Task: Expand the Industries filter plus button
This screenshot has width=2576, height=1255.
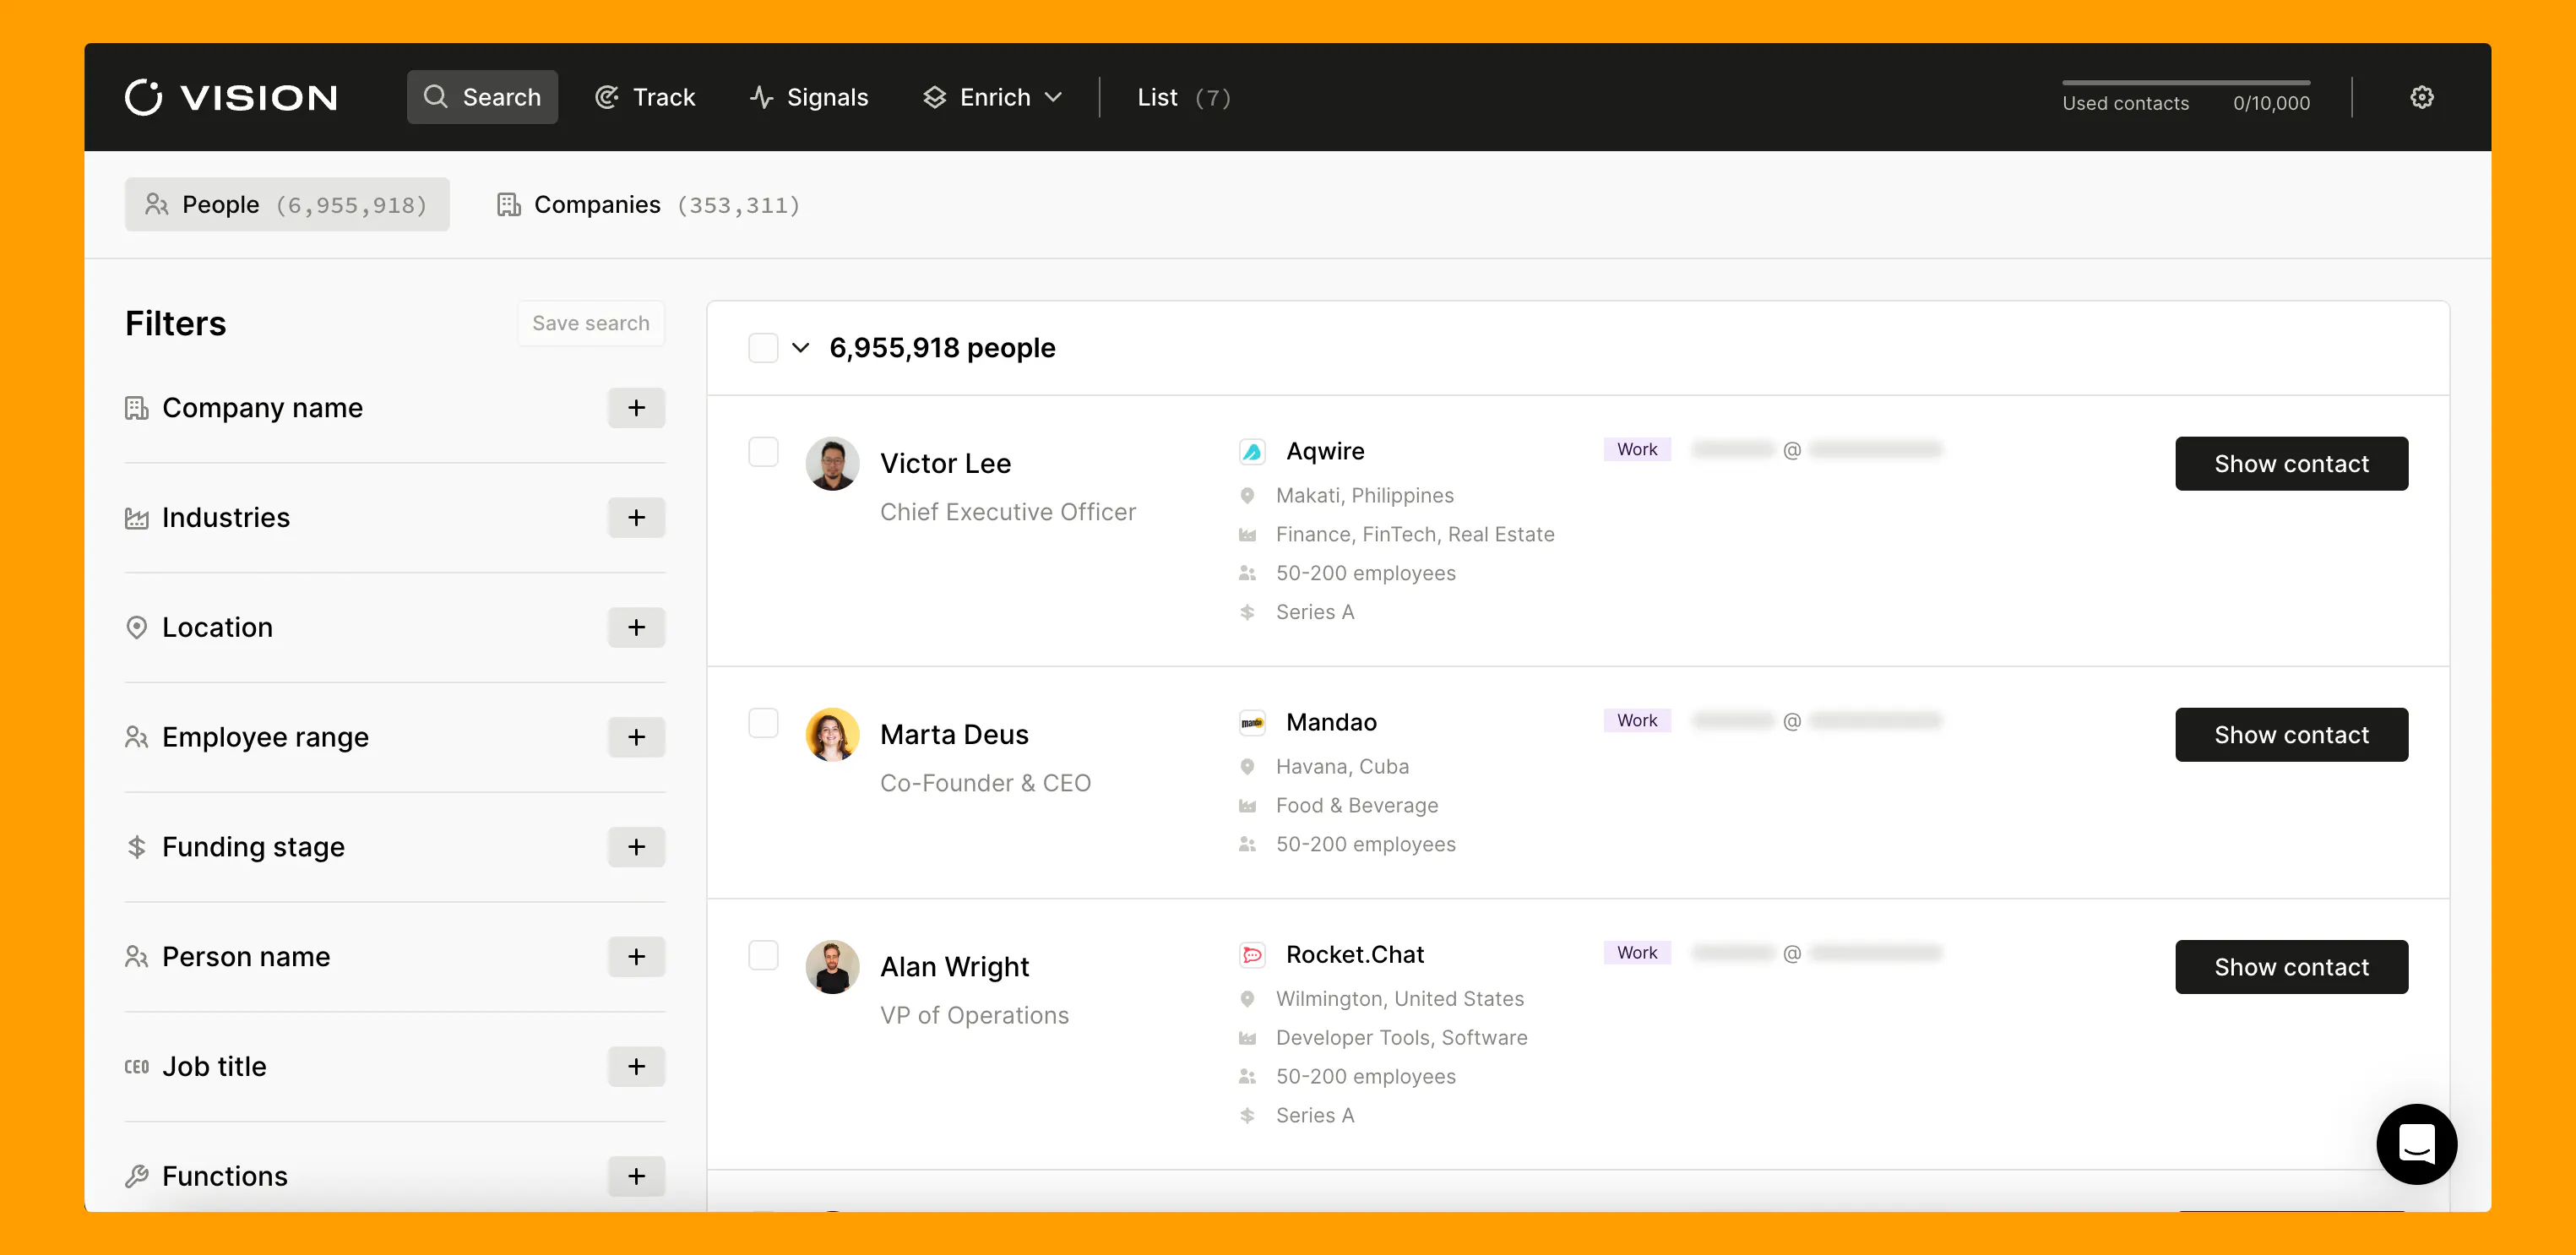Action: 636,518
